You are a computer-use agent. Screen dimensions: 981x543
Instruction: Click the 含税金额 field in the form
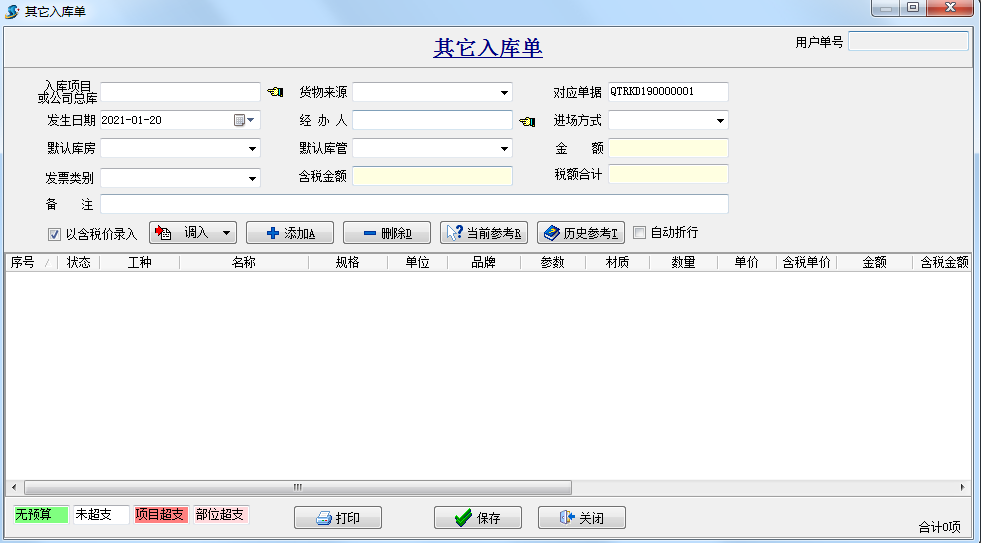432,176
